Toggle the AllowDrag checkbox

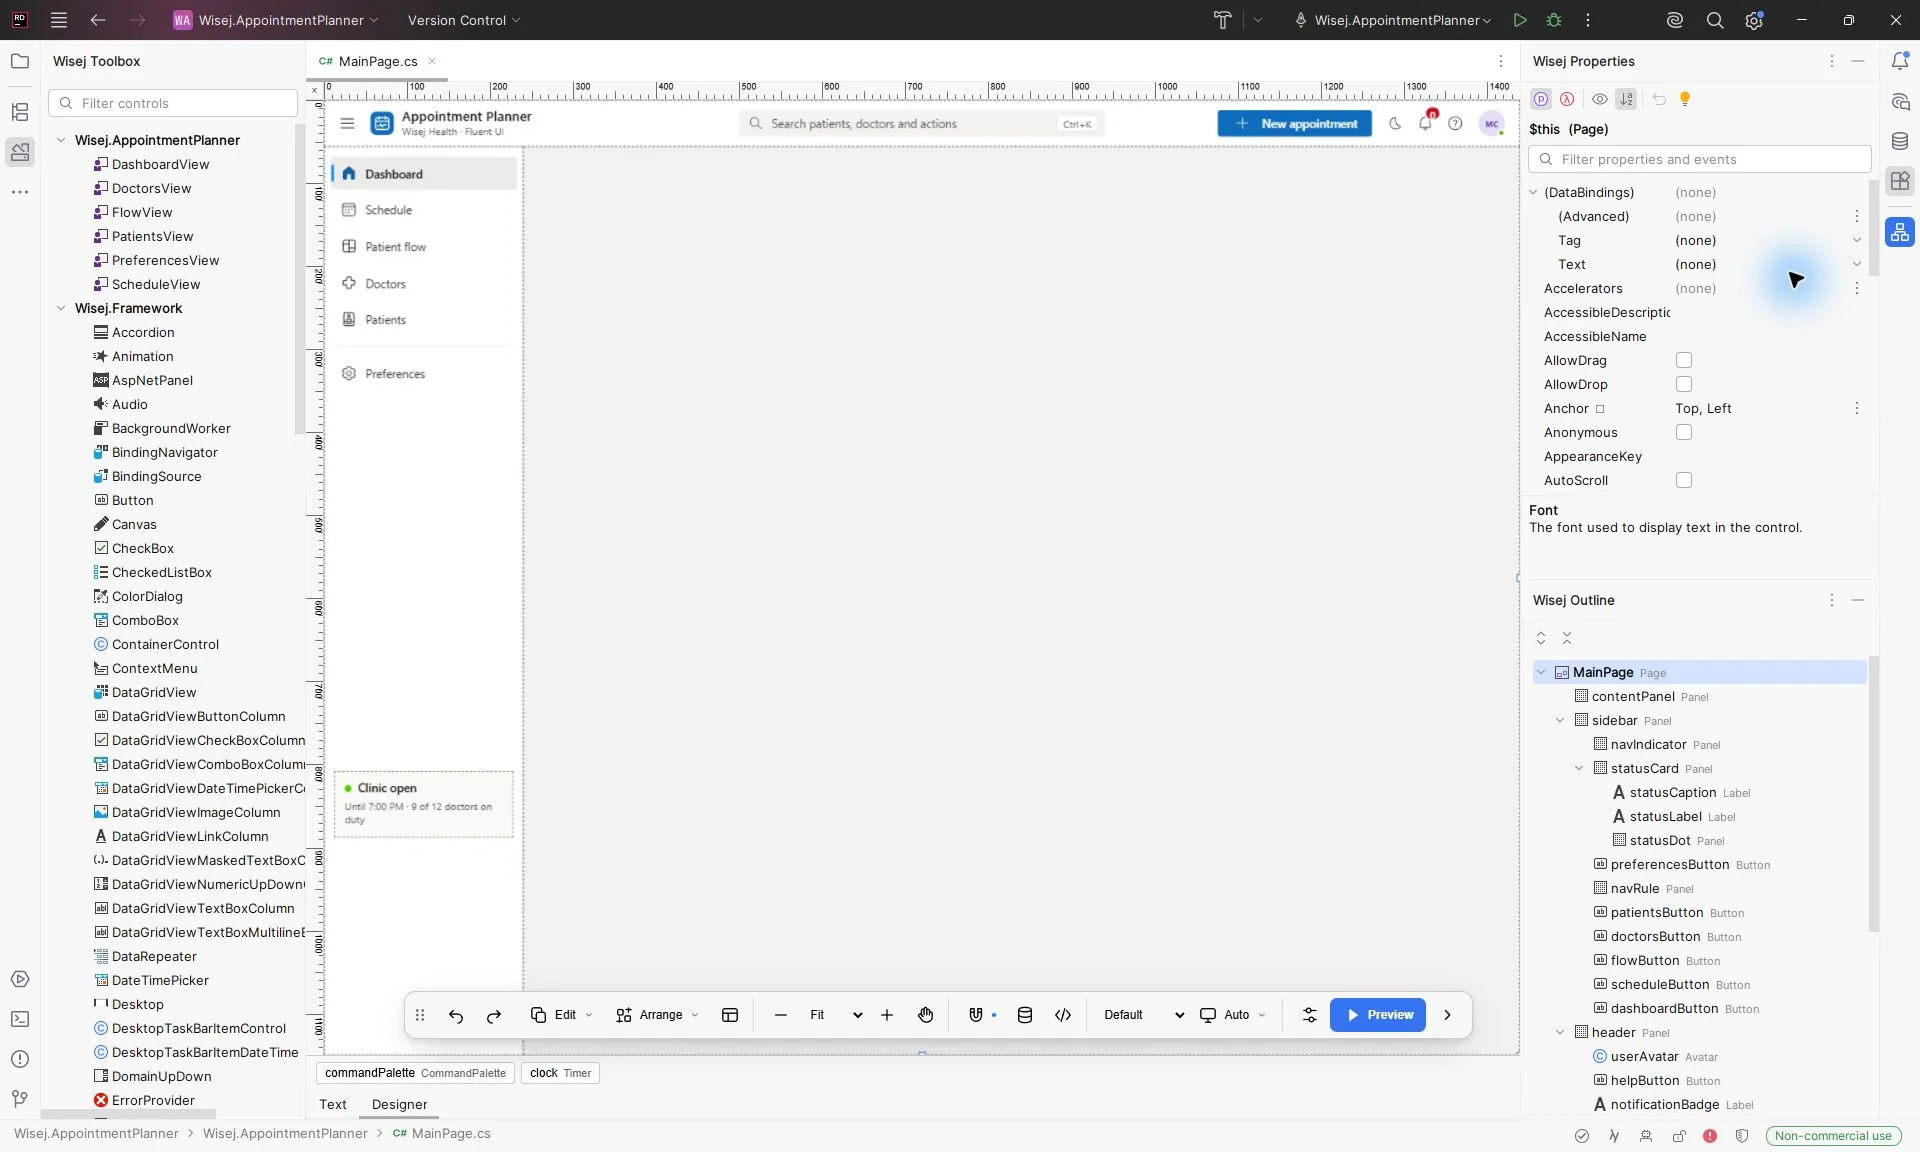tap(1684, 360)
